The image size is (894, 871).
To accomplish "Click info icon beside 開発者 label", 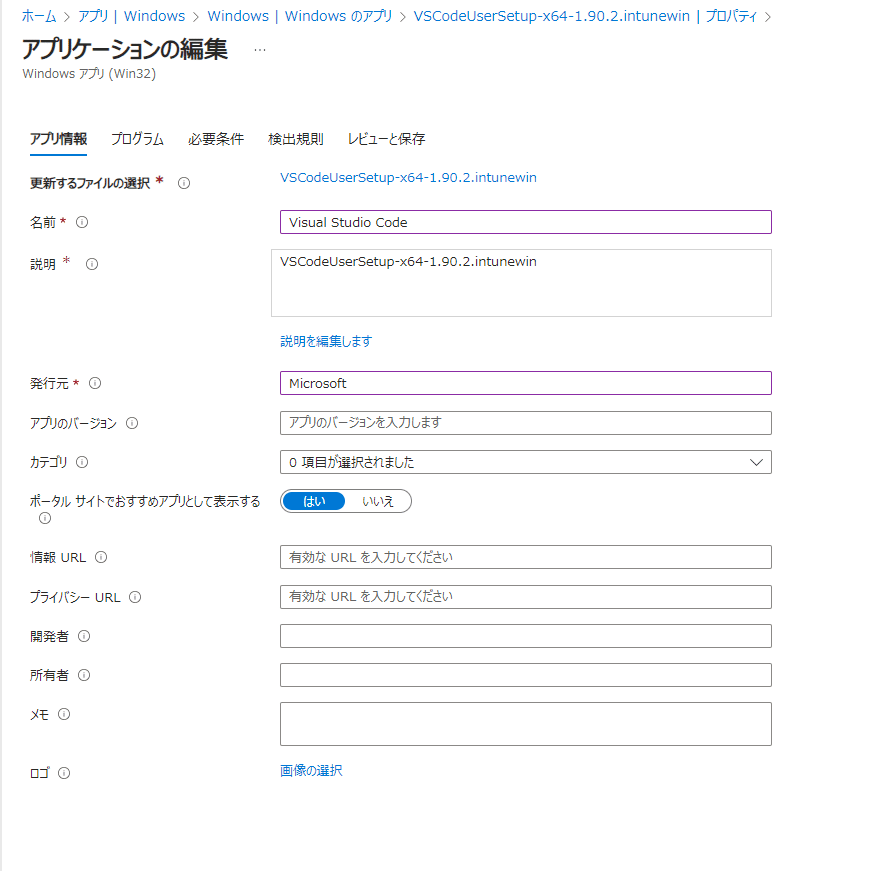I will [x=84, y=636].
